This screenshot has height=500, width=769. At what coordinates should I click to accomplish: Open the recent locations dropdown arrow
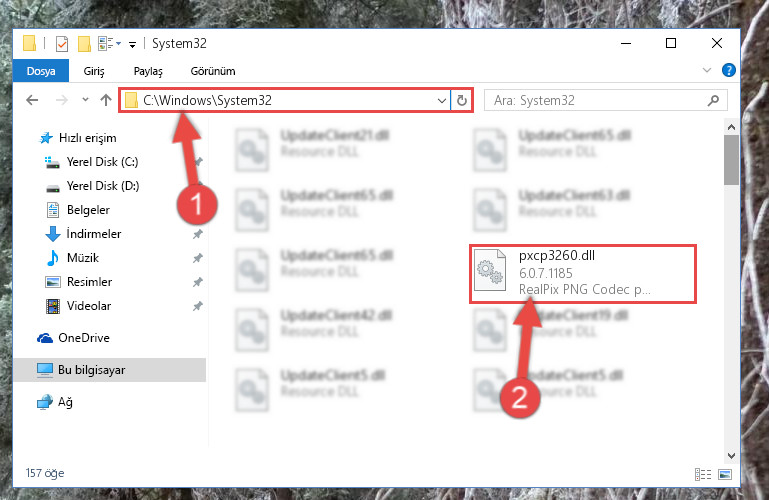(85, 100)
